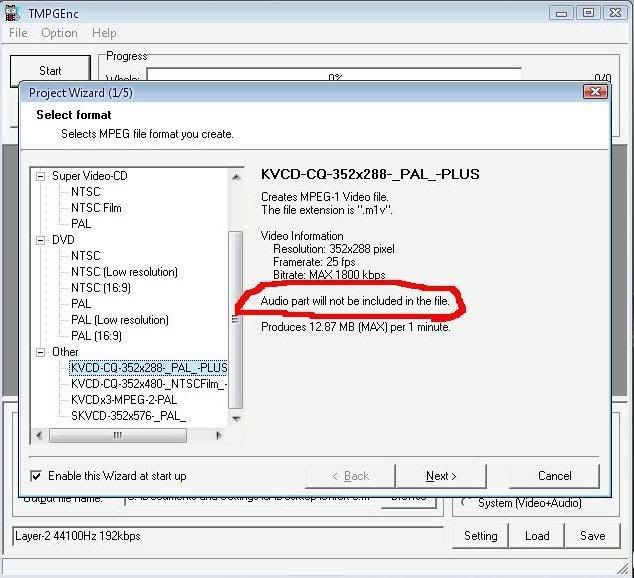Viewport: 634px width, 578px height.
Task: Select NTSC under DVD
Action: click(x=85, y=256)
